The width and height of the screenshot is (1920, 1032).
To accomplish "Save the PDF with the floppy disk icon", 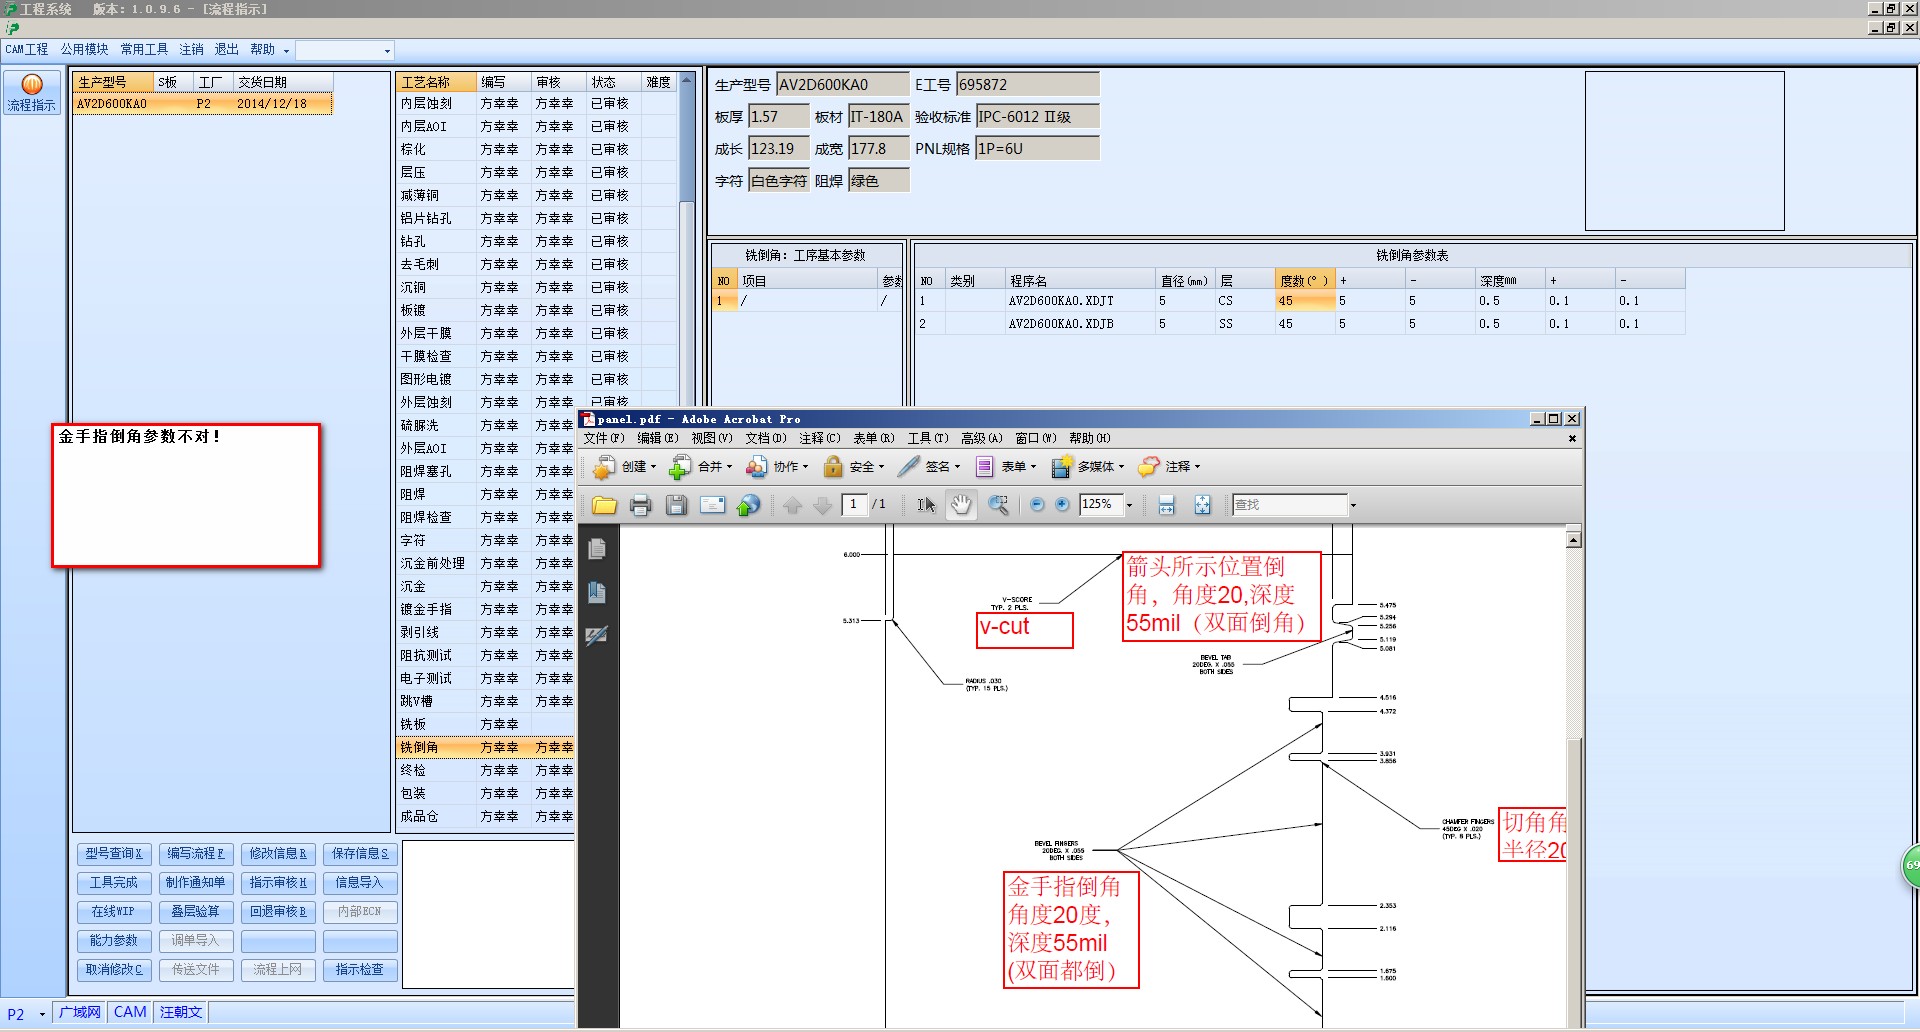I will 677,505.
